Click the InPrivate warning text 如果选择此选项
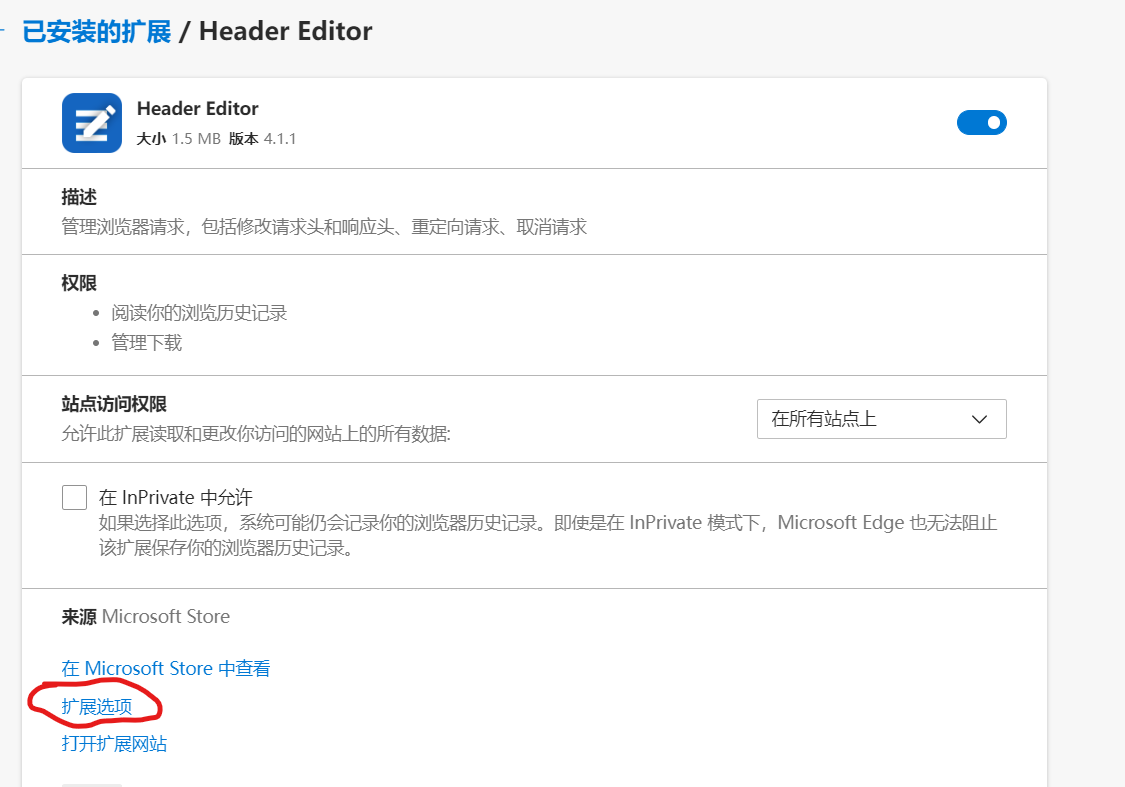This screenshot has height=787, width=1125. 548,535
